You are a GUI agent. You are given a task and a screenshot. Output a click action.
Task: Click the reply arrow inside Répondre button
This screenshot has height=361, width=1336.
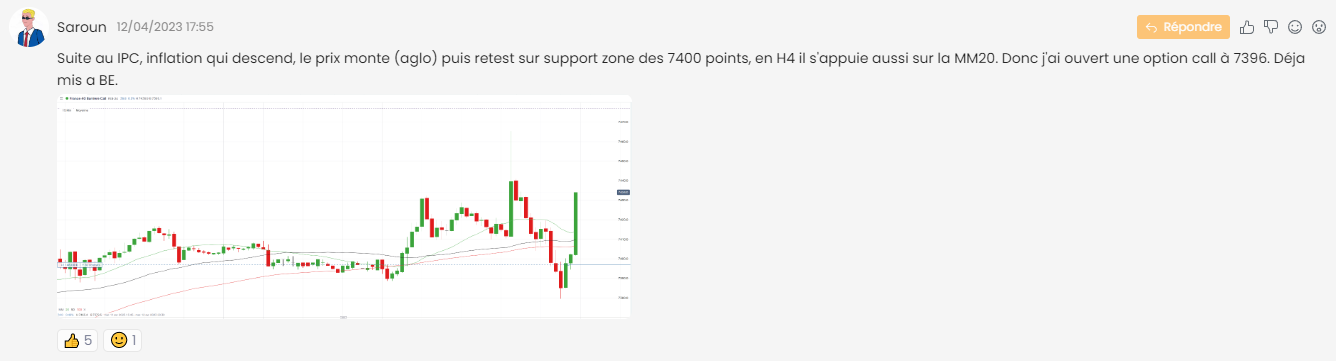click(1151, 27)
